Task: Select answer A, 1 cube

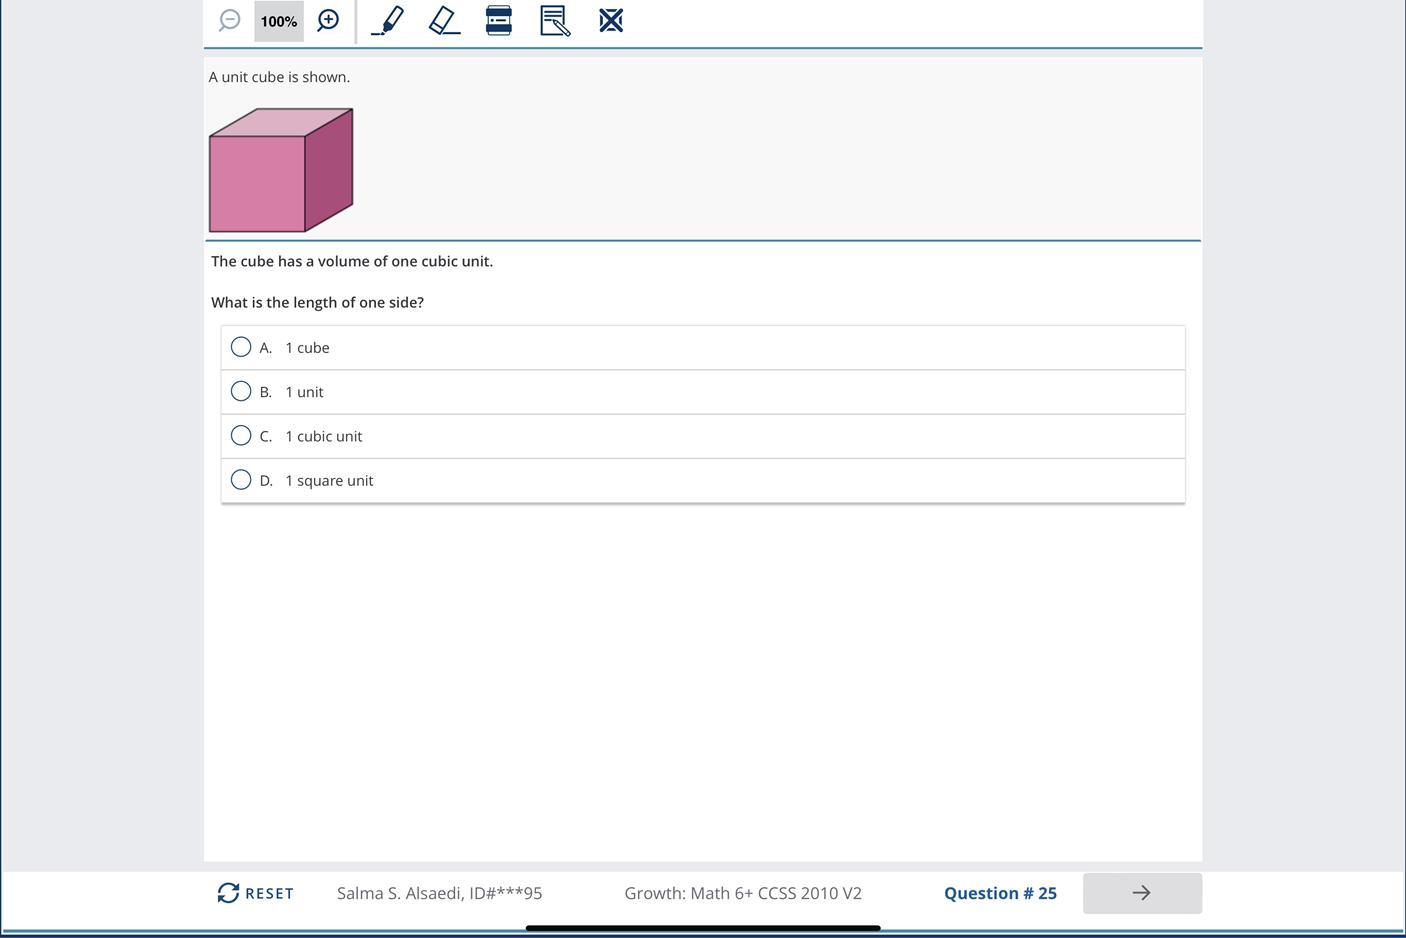Action: (703, 348)
